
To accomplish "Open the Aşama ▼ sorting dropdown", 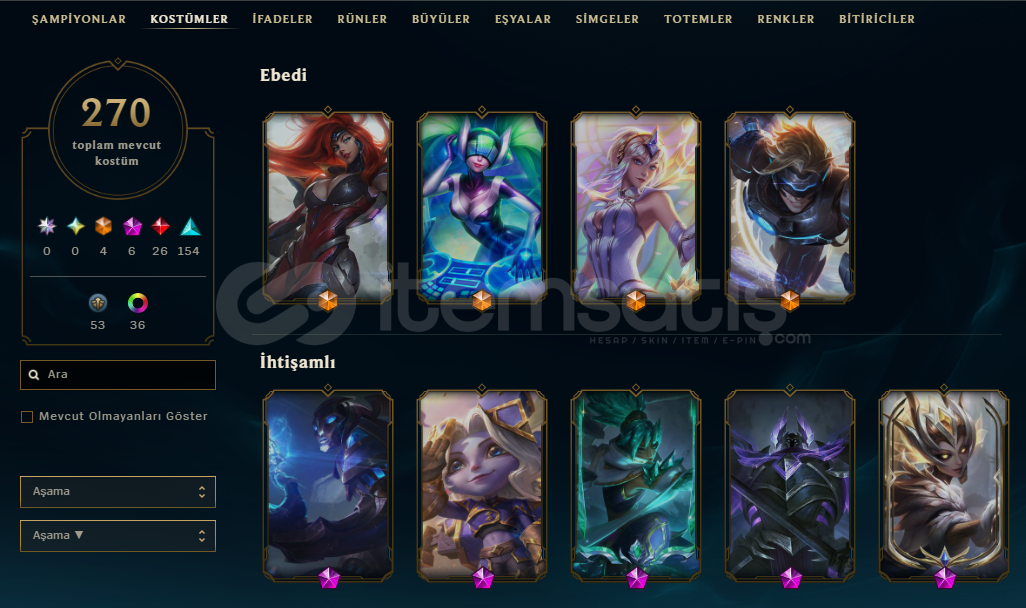I will coord(118,536).
